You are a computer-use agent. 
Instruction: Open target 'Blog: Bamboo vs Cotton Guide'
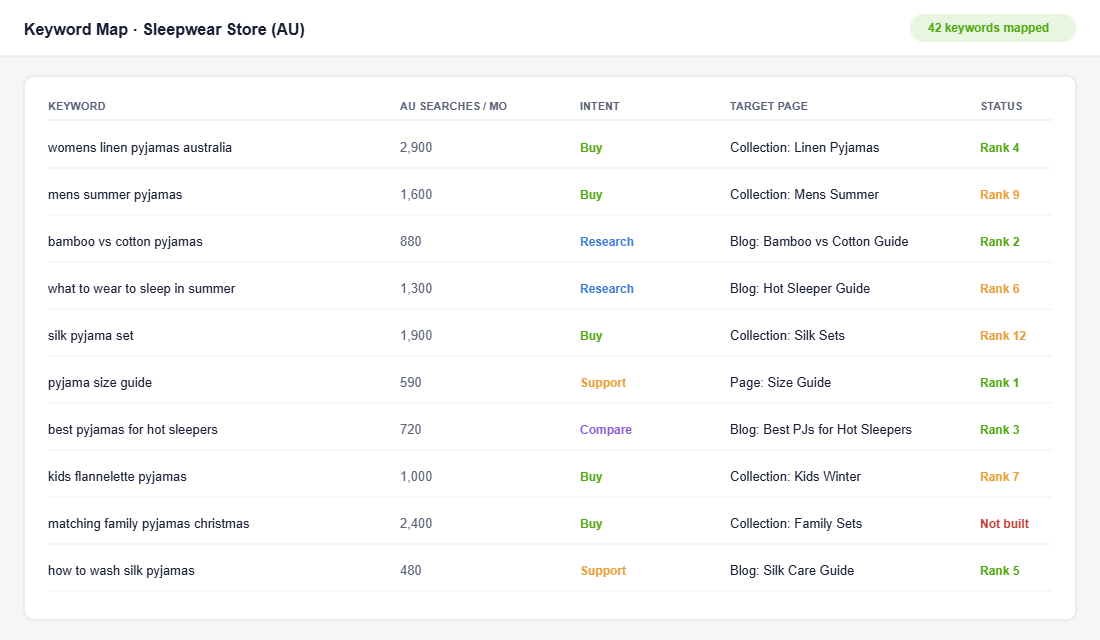819,241
